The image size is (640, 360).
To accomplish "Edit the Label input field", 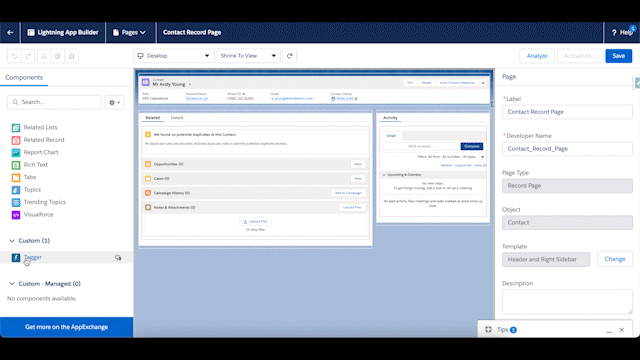I will click(x=567, y=112).
